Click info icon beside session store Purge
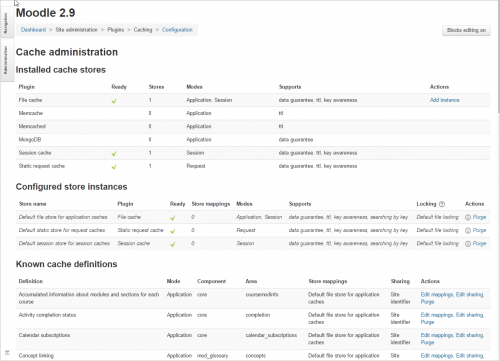The height and width of the screenshot is (361, 500). pos(468,244)
